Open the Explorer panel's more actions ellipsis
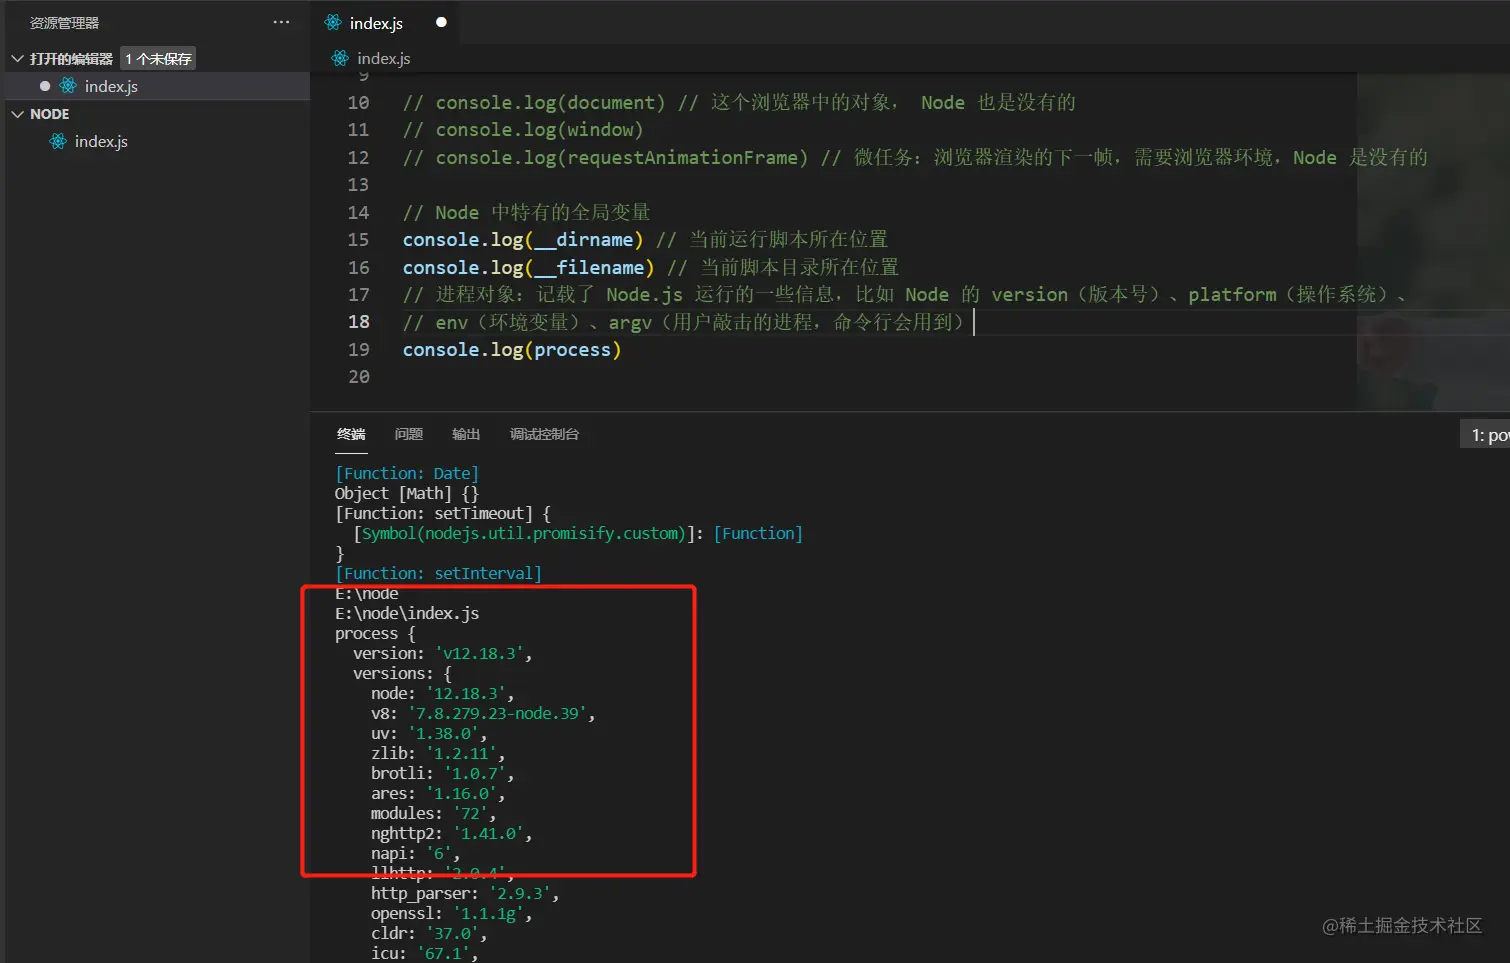1510x963 pixels. tap(281, 22)
